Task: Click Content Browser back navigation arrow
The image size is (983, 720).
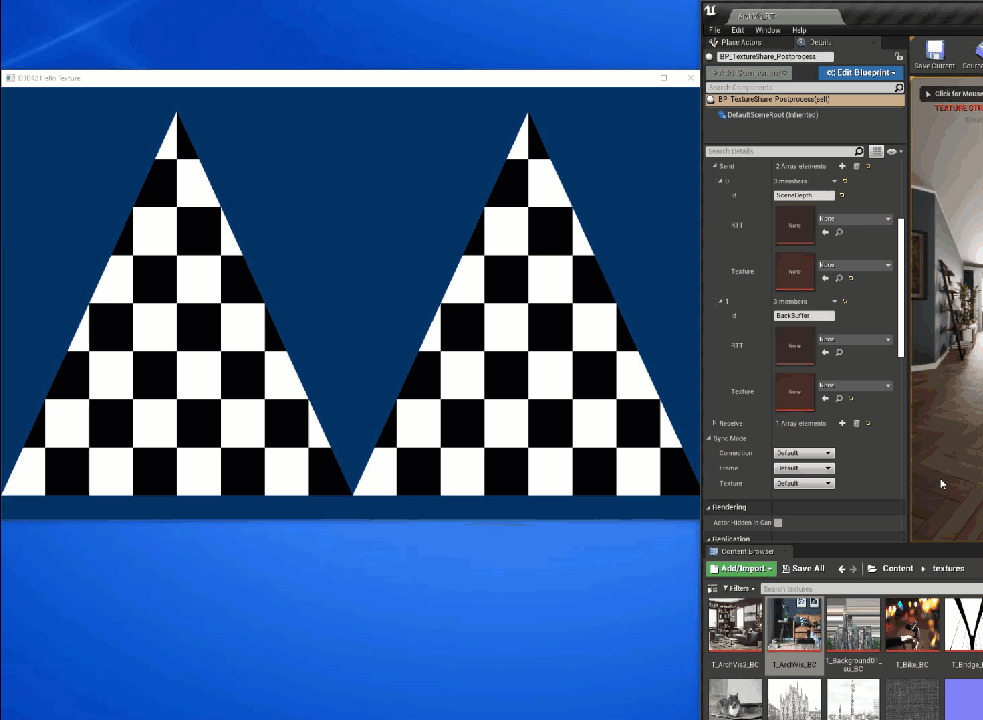Action: [x=841, y=569]
